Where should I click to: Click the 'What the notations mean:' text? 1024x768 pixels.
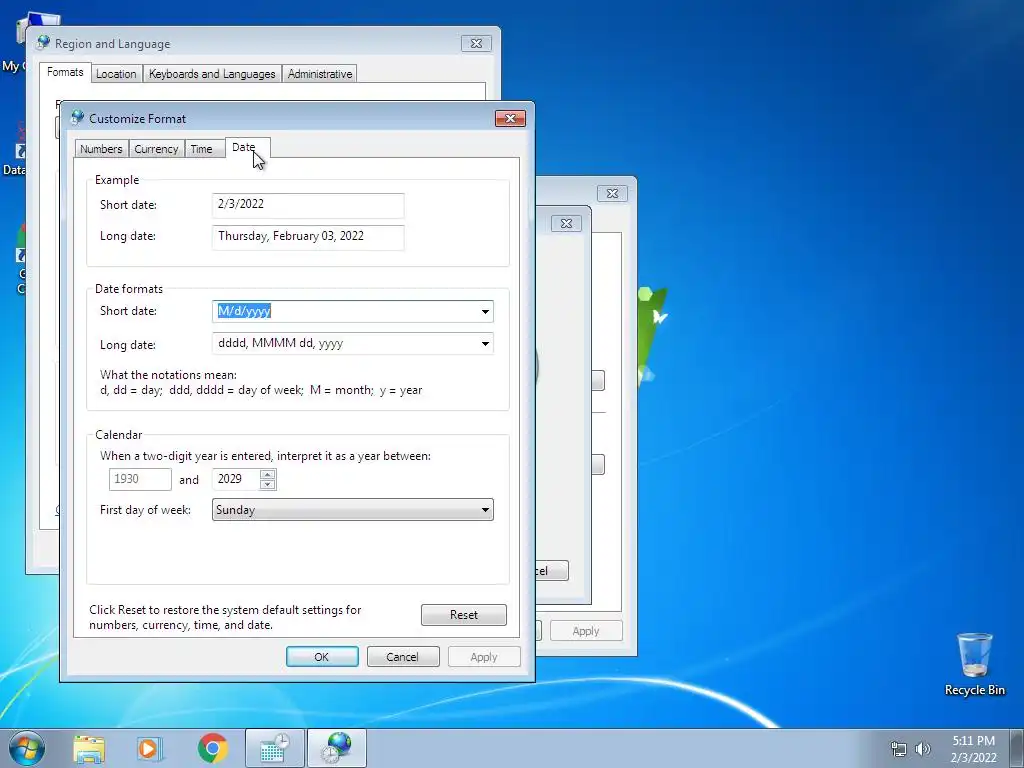pos(168,375)
